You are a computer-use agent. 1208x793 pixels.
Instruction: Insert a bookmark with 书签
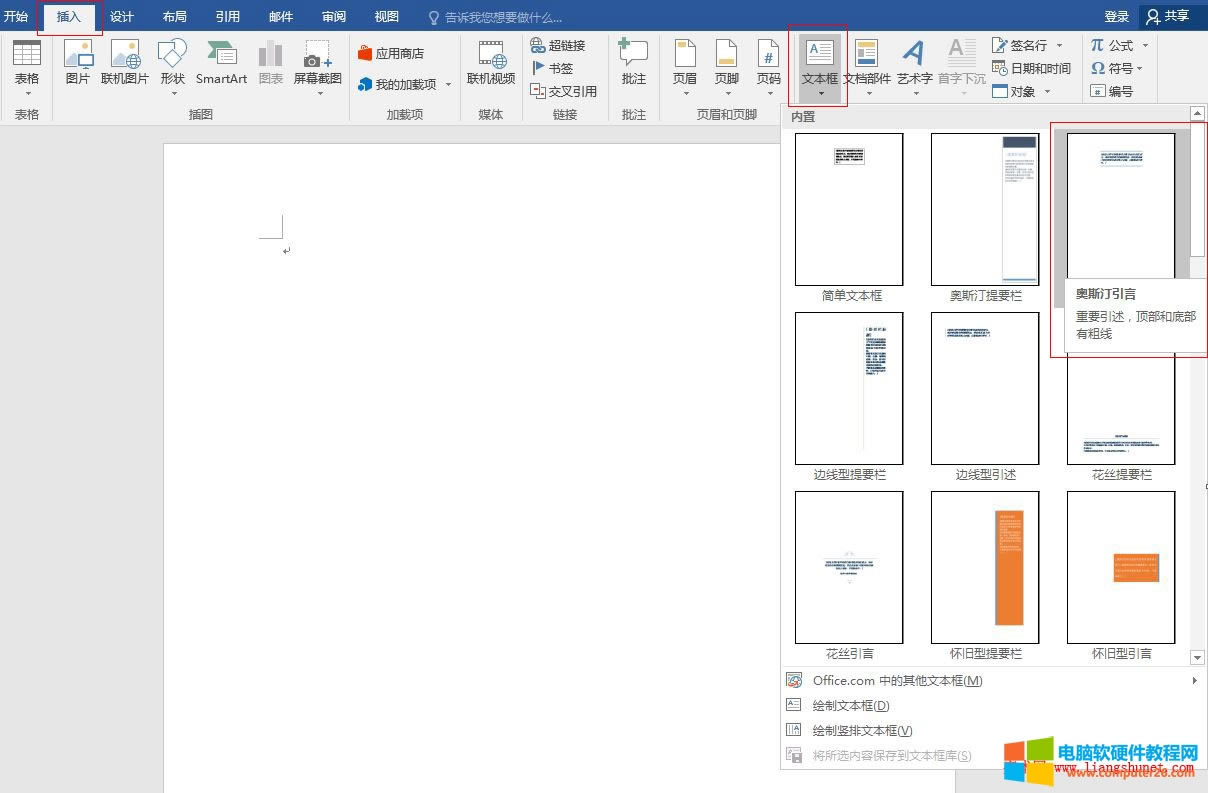pyautogui.click(x=556, y=67)
